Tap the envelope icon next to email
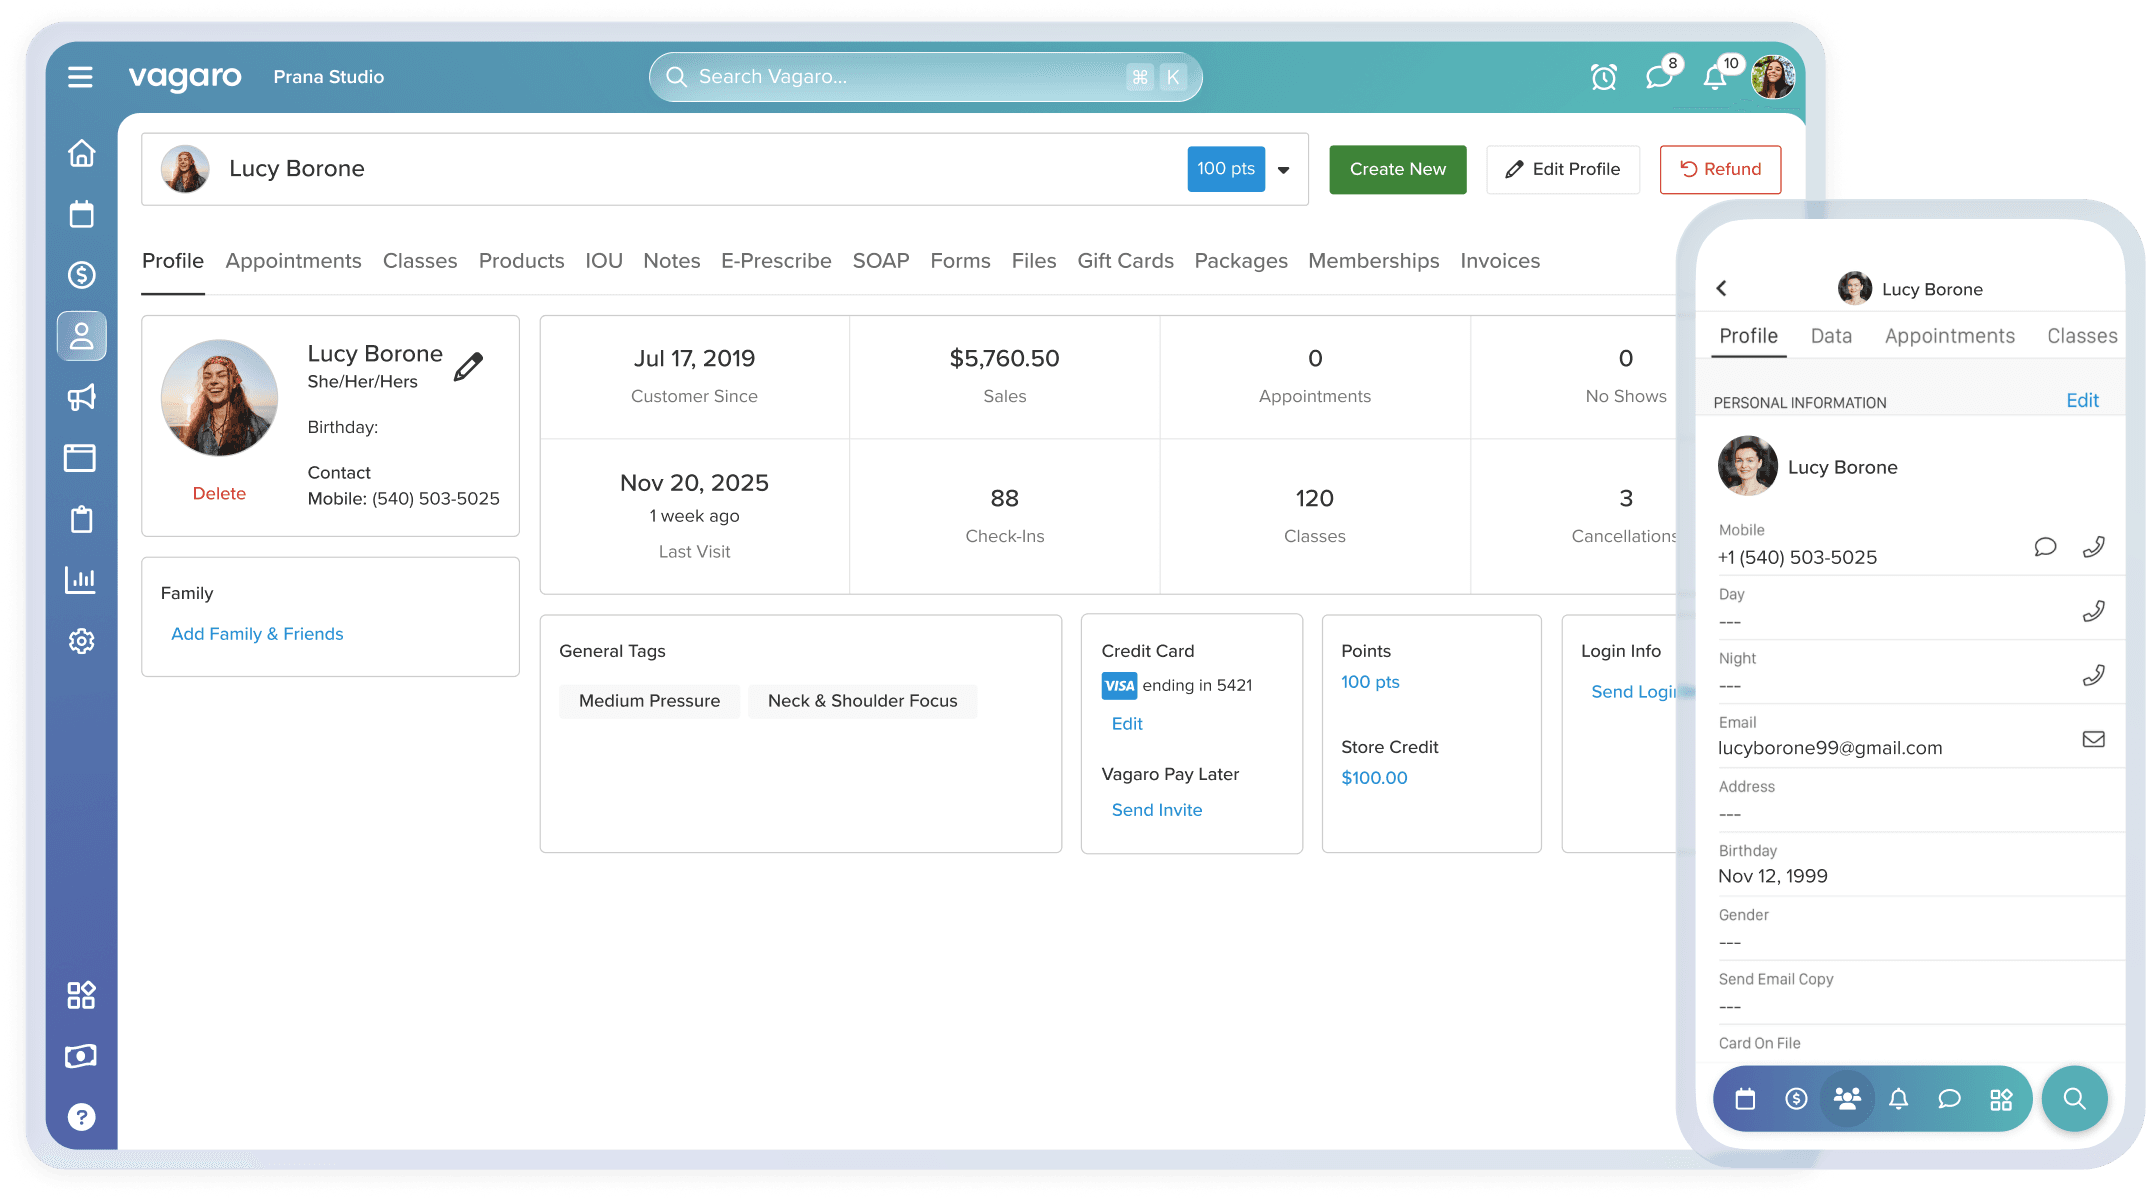Screen dimensions: 2146x1200 (x=2093, y=740)
